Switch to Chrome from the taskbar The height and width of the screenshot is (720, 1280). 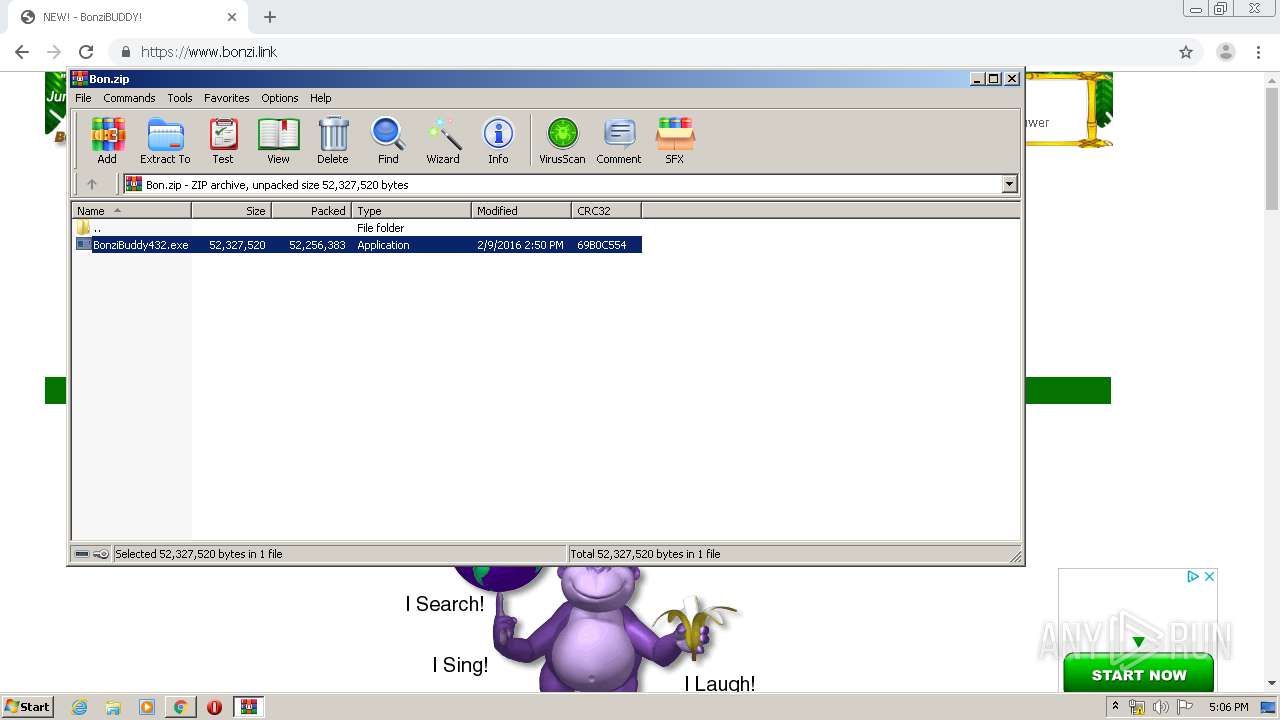click(180, 707)
